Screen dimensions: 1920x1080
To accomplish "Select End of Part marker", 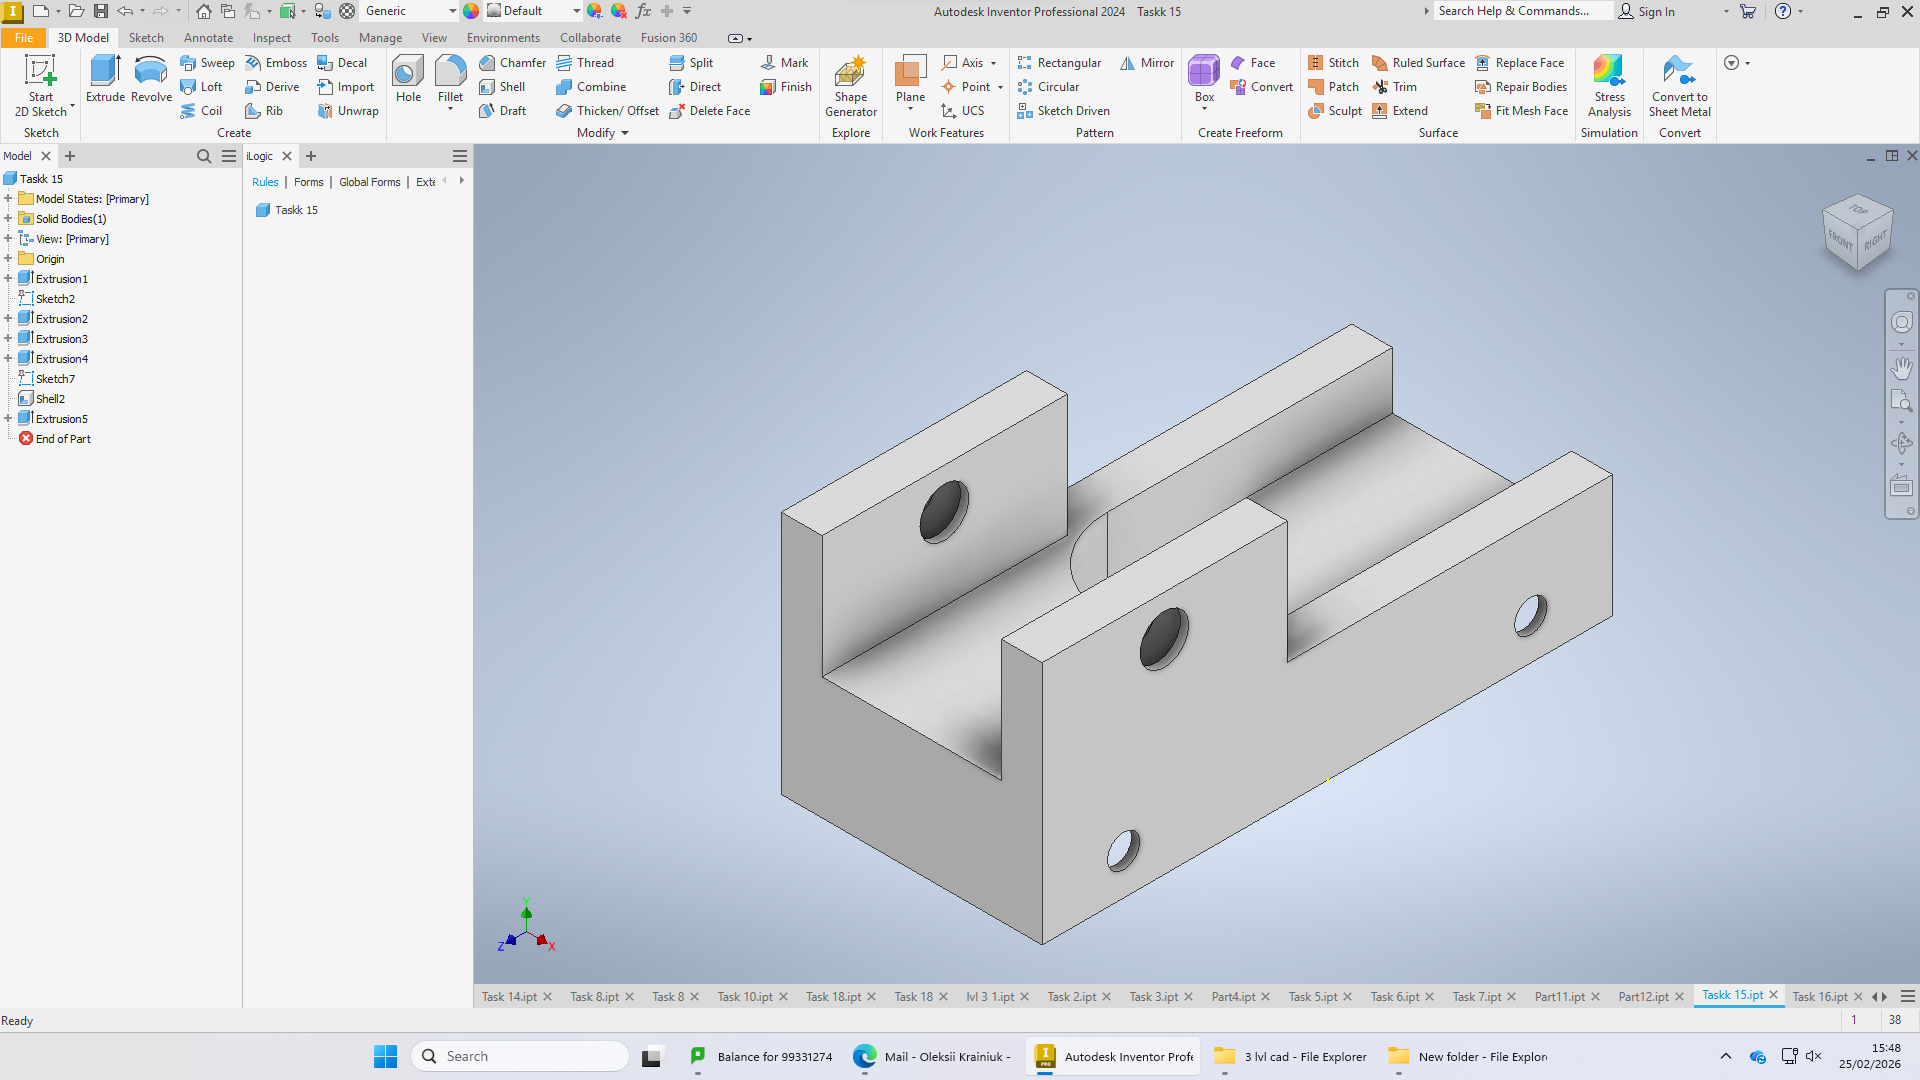I will [x=63, y=439].
